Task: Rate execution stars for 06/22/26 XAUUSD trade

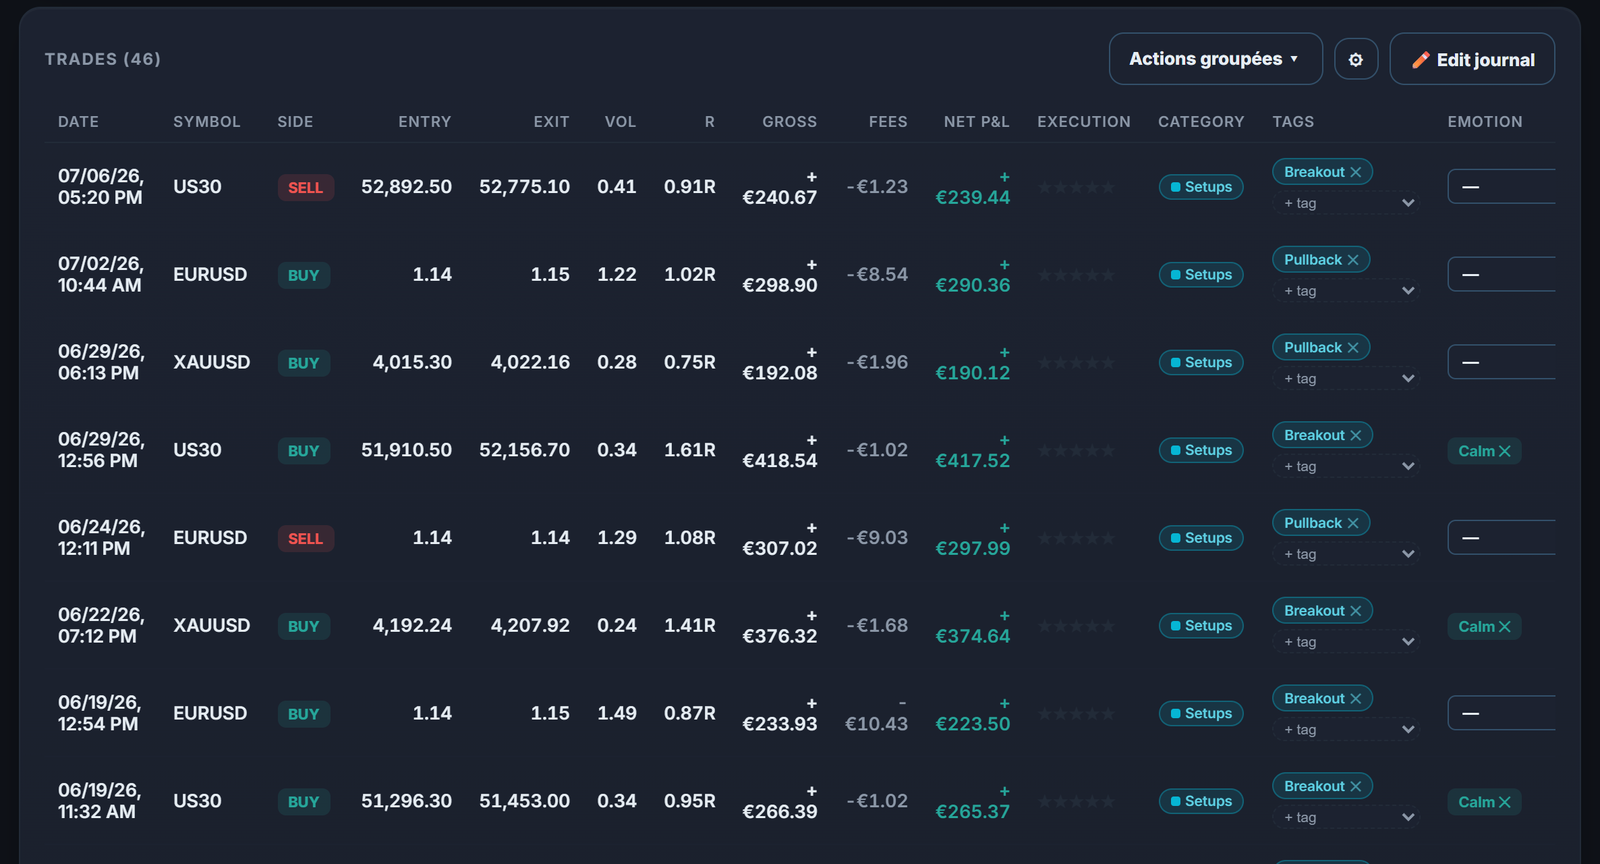Action: tap(1076, 626)
